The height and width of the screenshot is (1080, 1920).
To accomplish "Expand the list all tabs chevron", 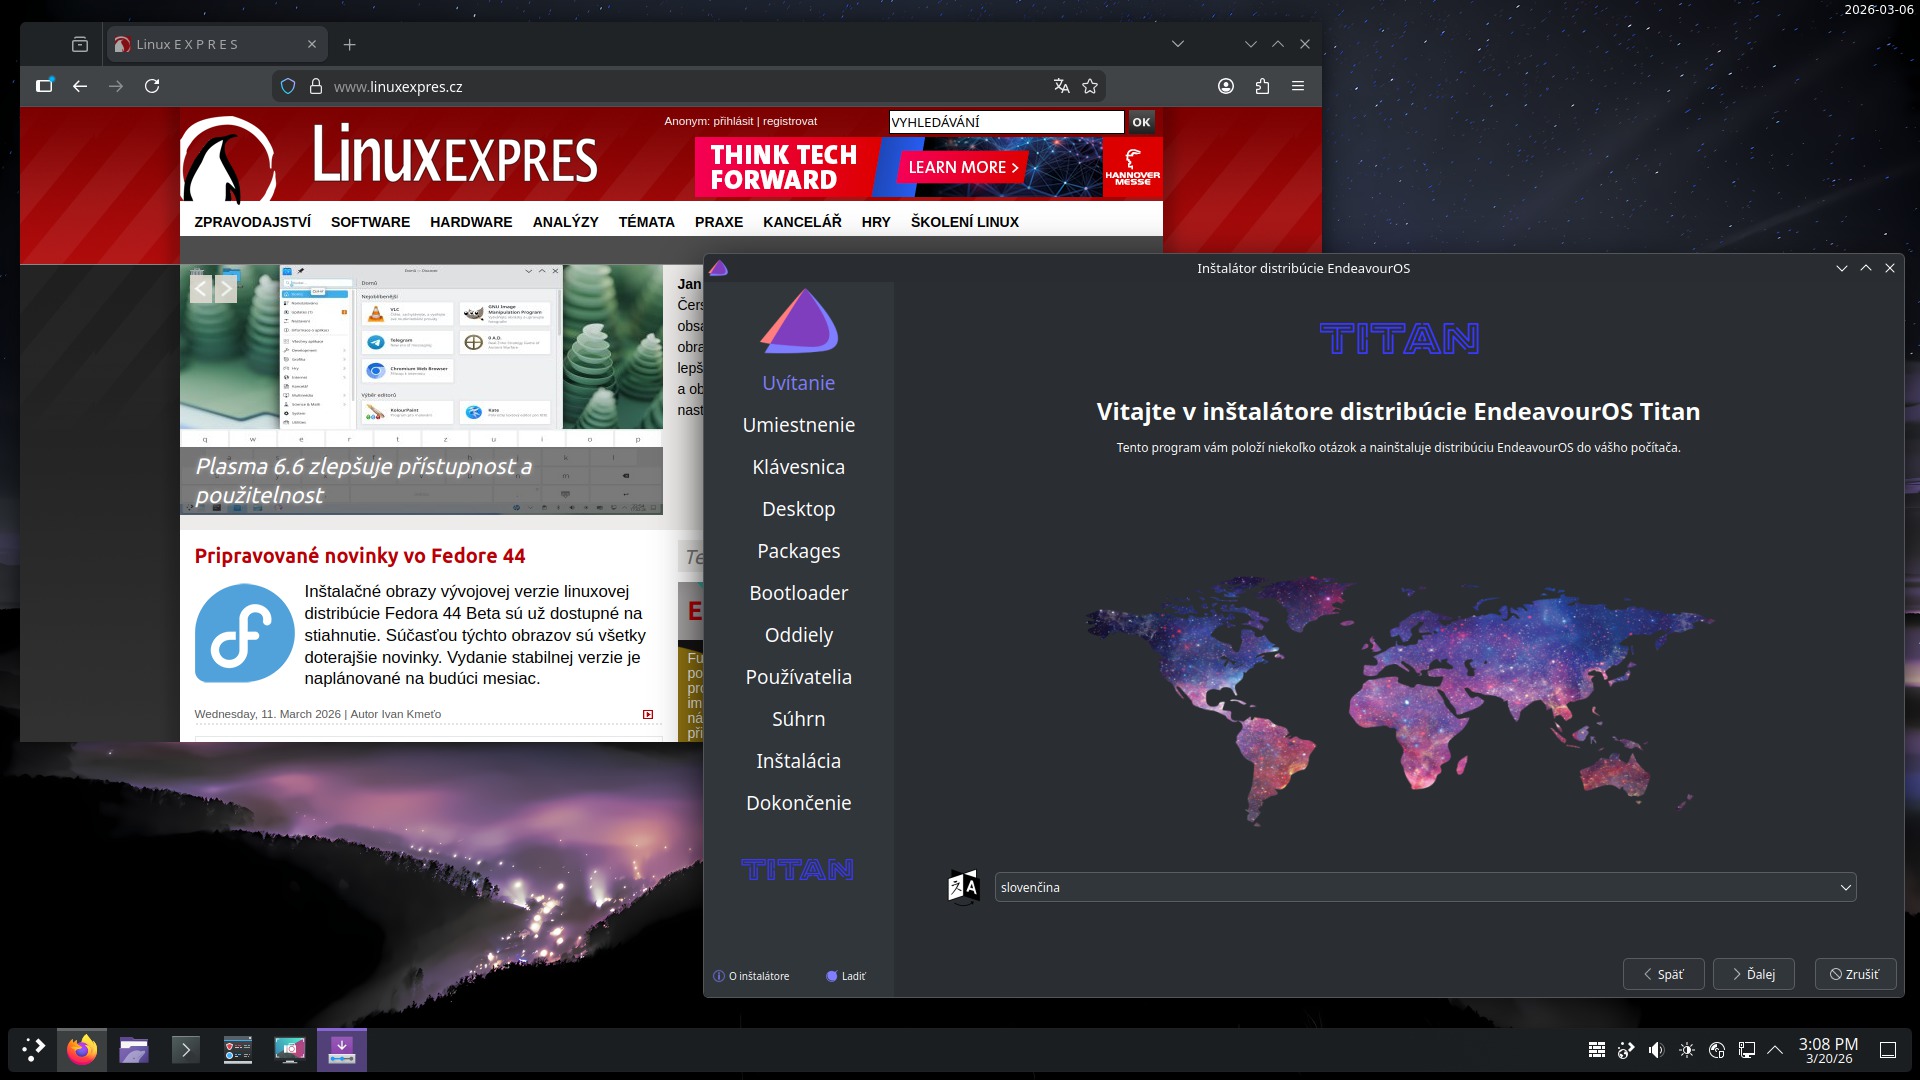I will coord(1178,44).
